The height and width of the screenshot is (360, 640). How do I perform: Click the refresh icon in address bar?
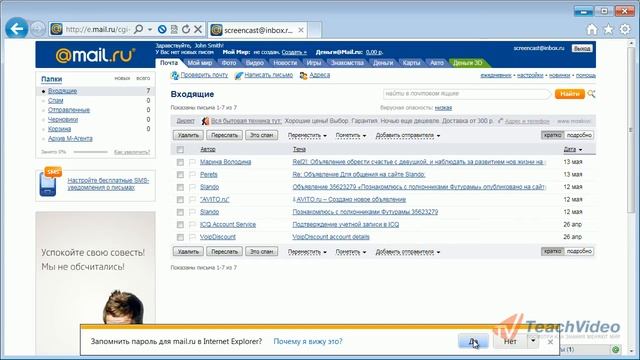(x=186, y=29)
